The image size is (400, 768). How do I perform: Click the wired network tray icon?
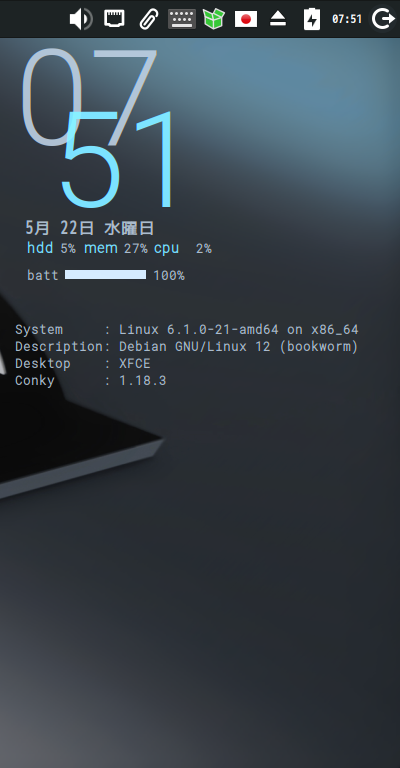(114, 19)
